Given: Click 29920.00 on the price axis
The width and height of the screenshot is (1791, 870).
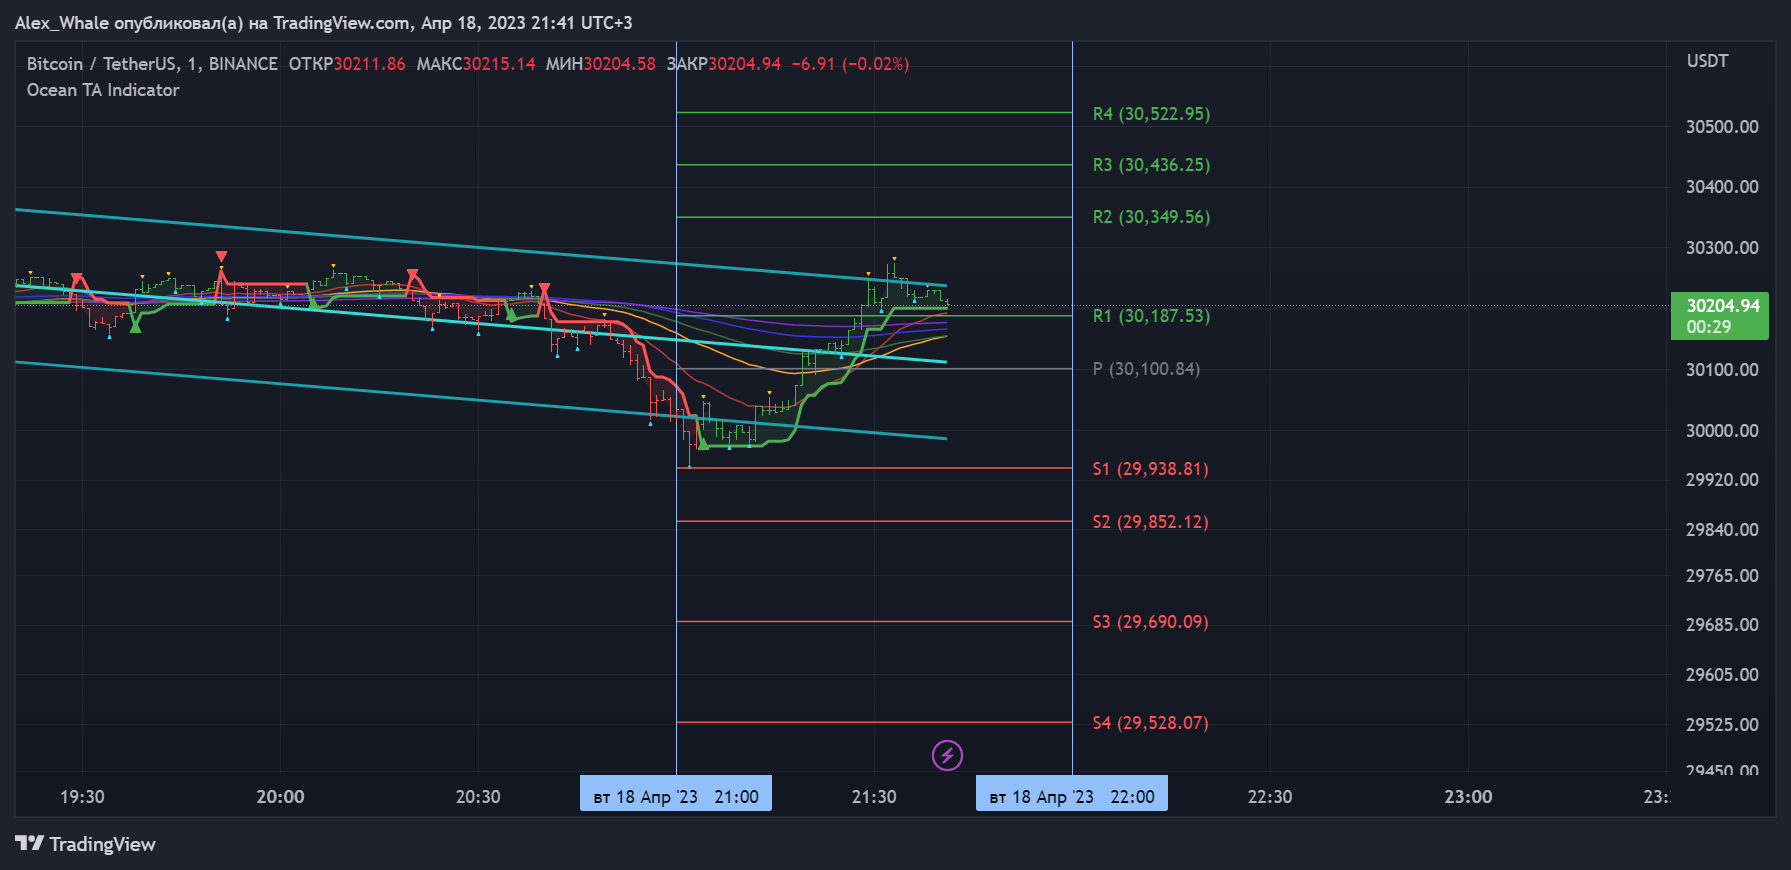Looking at the screenshot, I should pos(1722,480).
